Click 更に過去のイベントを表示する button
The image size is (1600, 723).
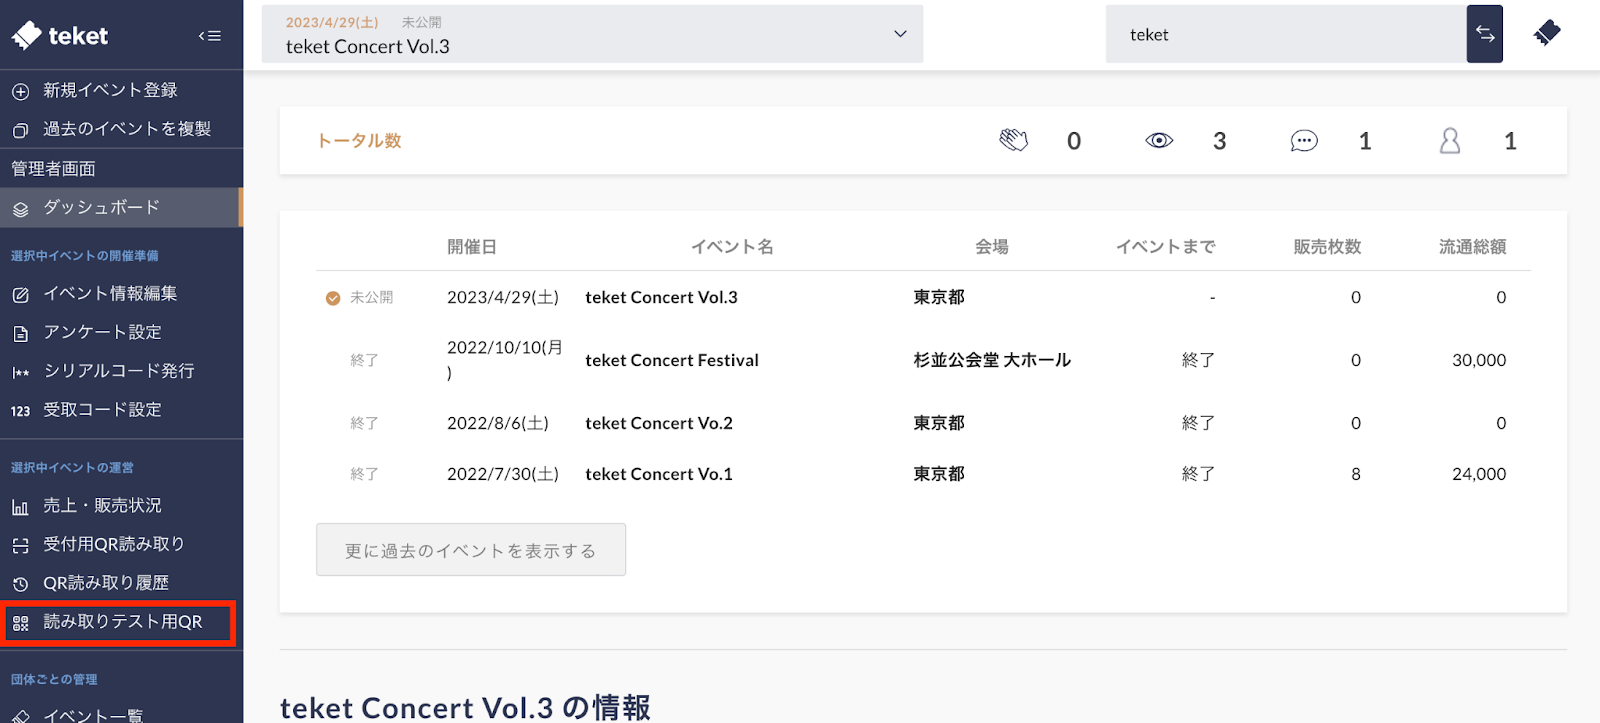471,550
